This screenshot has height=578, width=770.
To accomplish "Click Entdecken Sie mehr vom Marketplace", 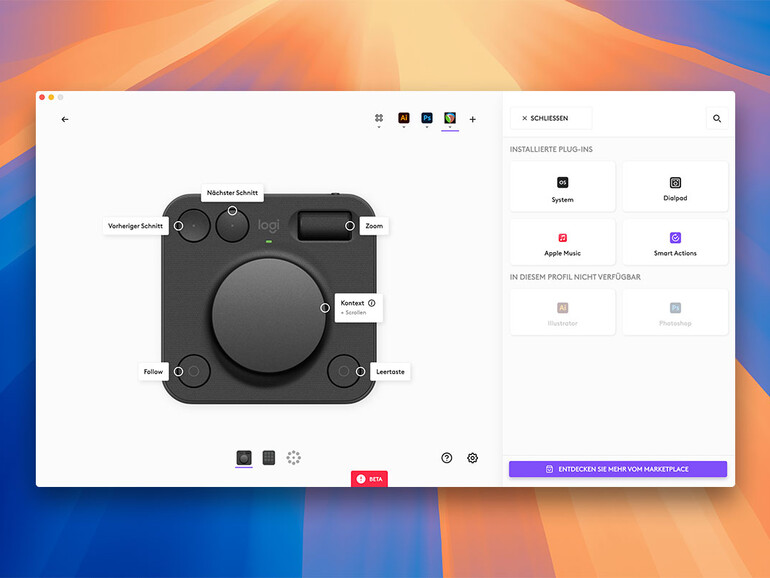I will point(618,469).
